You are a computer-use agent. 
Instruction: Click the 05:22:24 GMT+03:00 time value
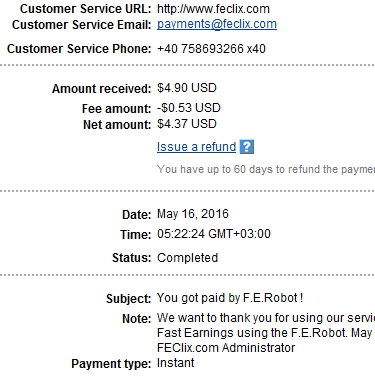coord(214,234)
